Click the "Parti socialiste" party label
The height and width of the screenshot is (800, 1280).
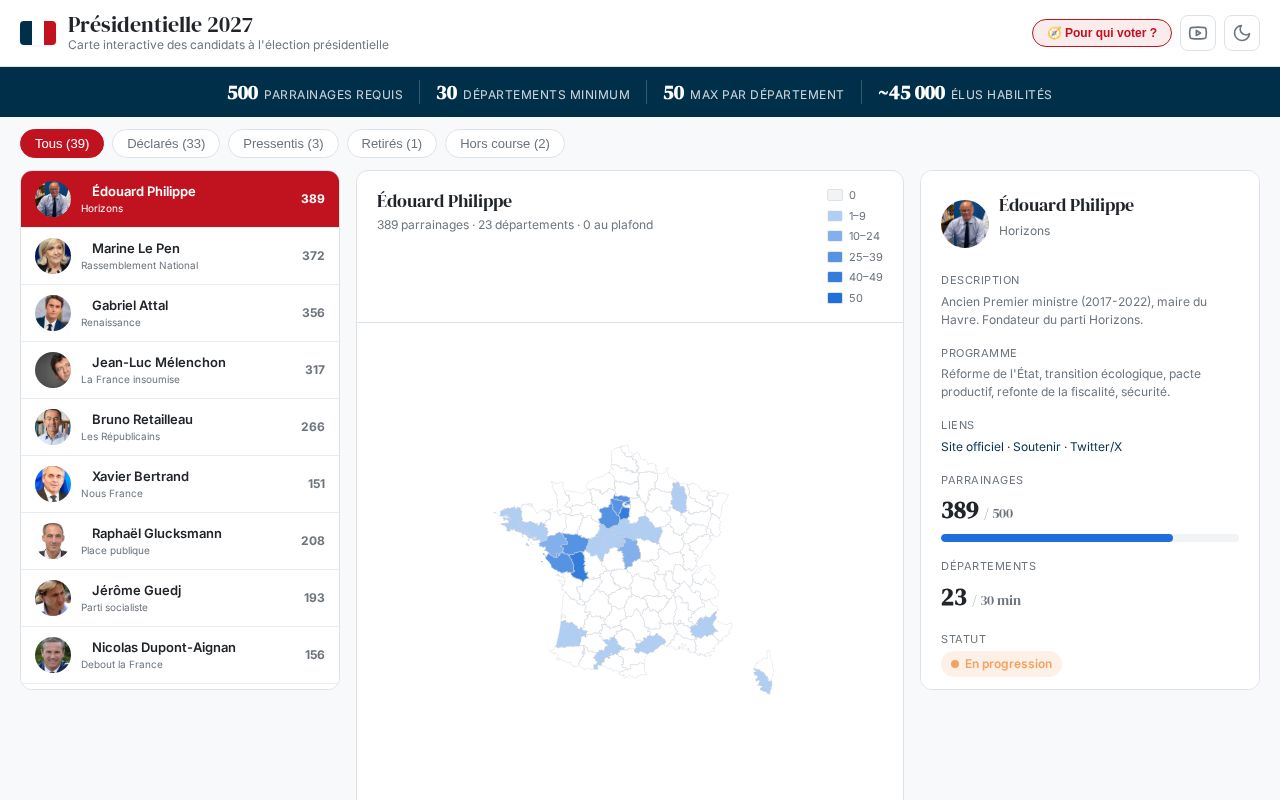(x=114, y=607)
